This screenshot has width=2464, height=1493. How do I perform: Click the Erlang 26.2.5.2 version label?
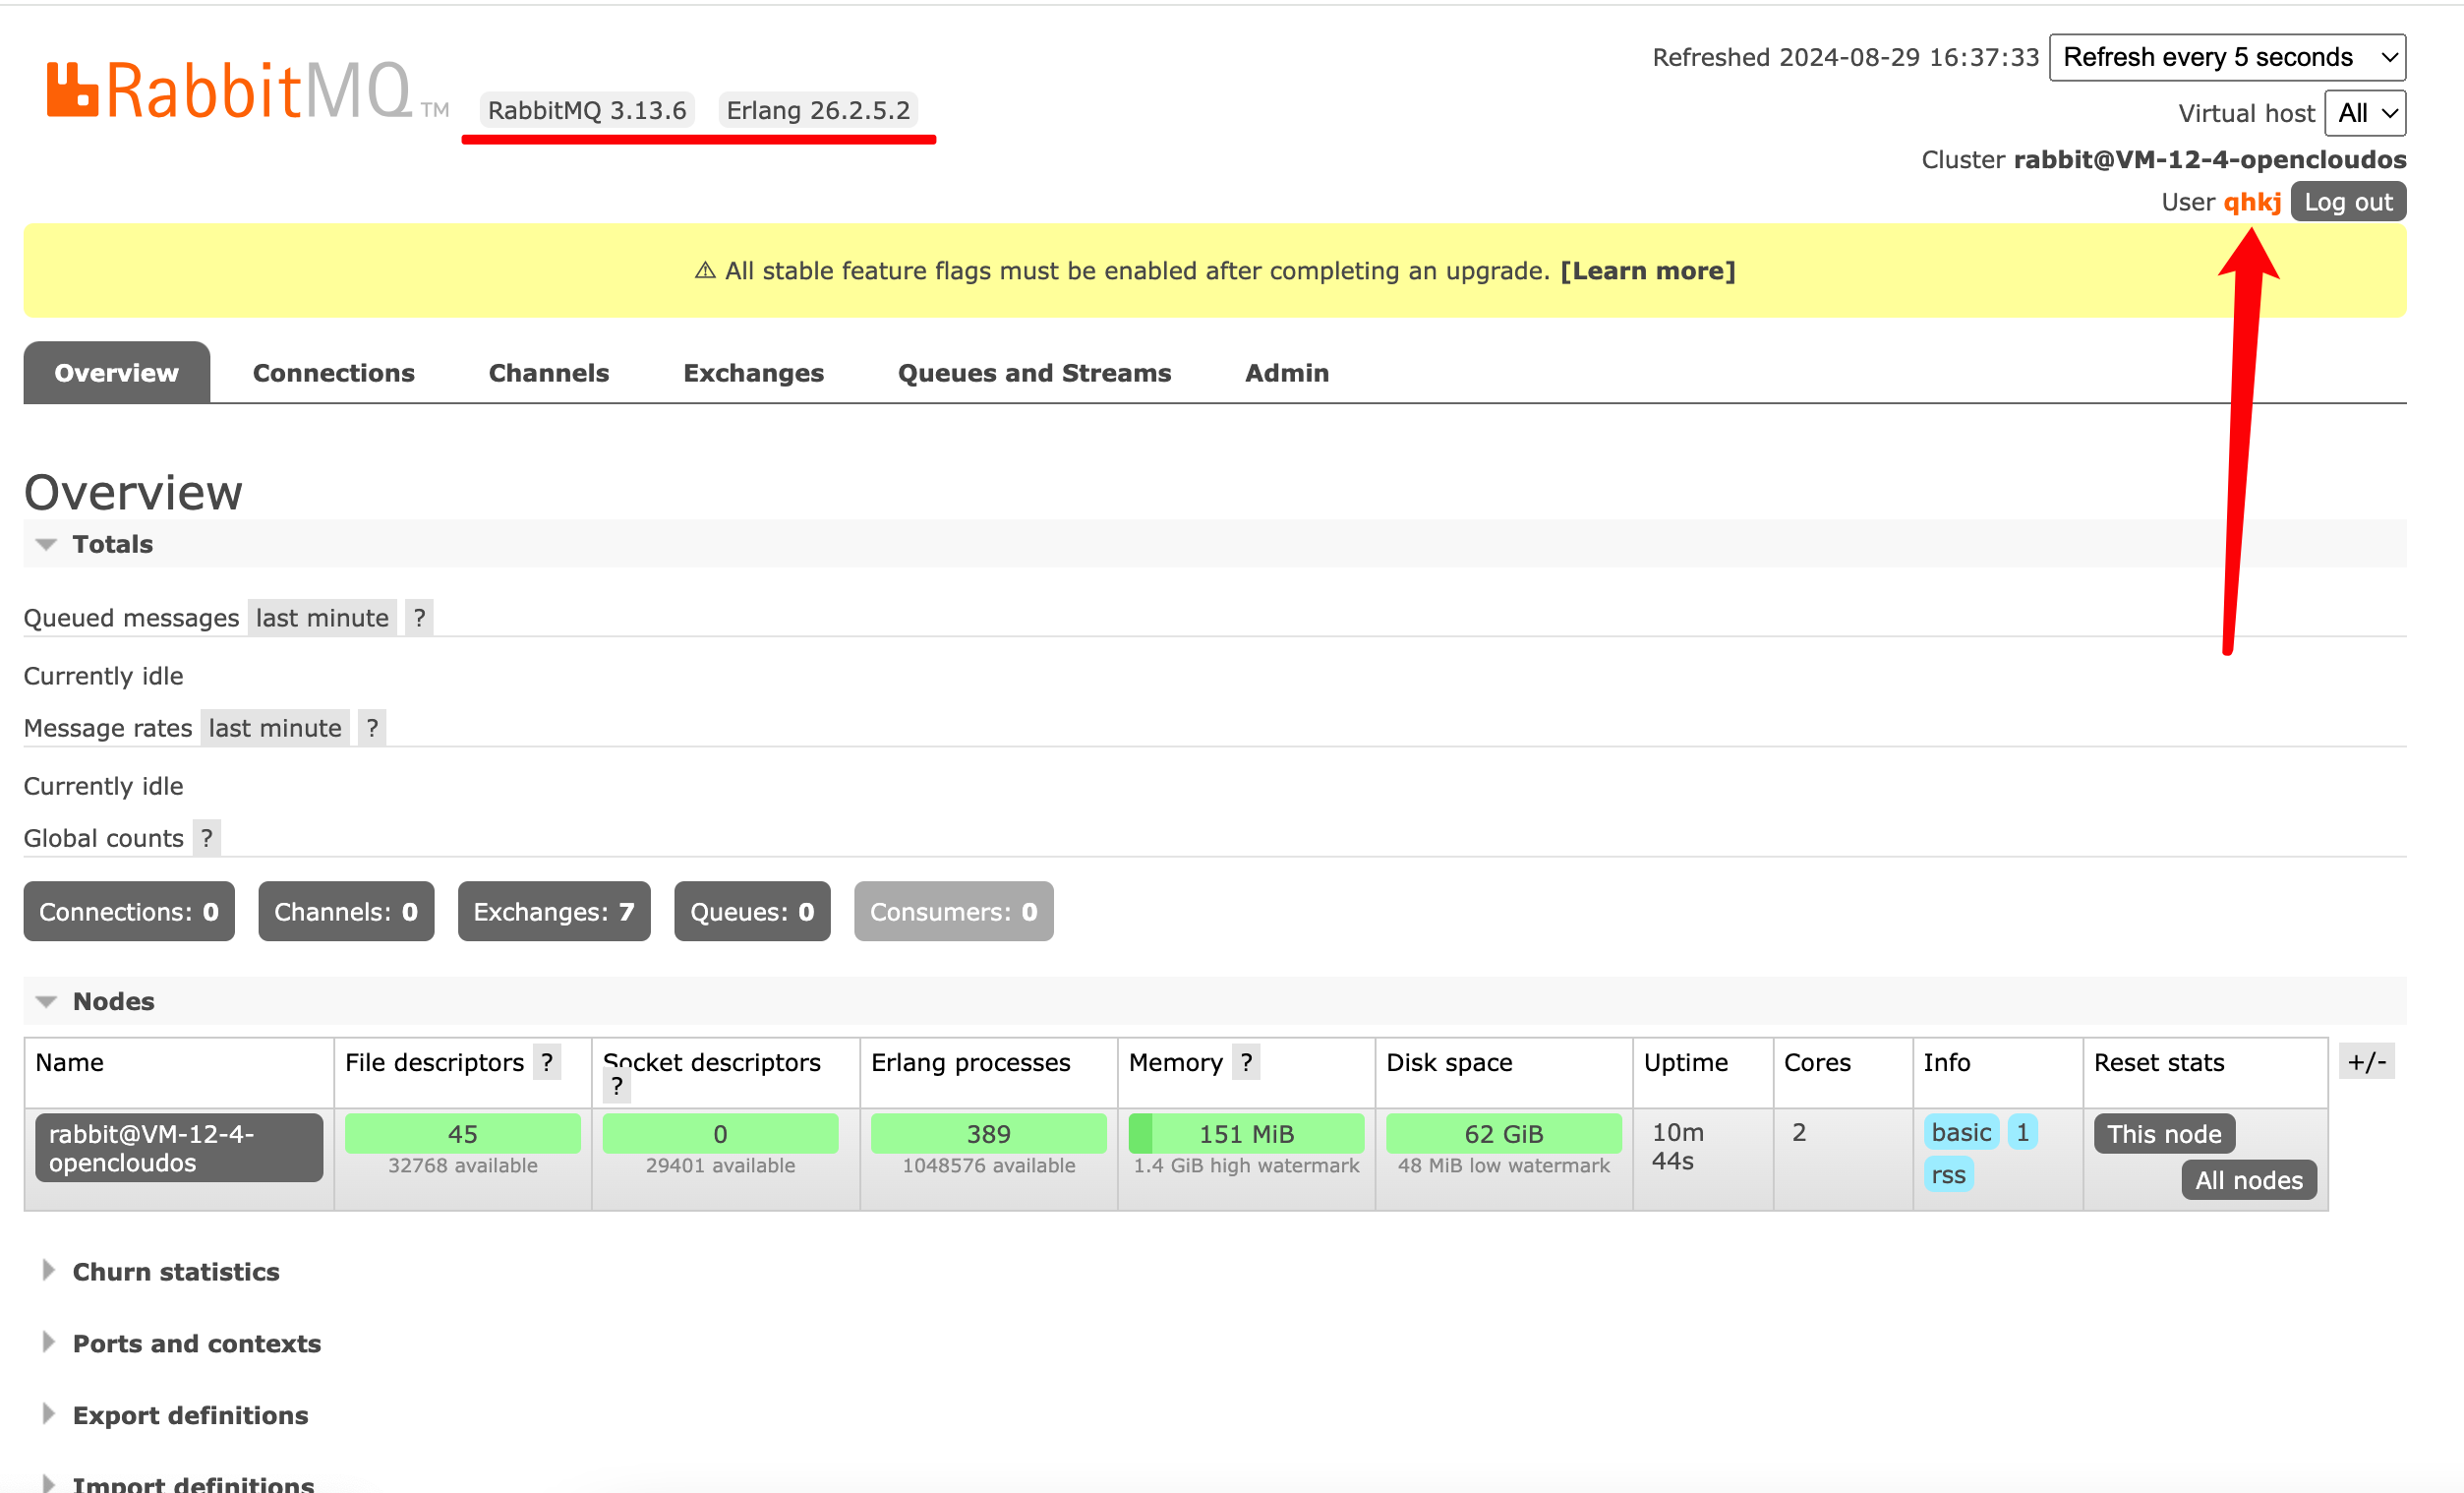[x=818, y=110]
